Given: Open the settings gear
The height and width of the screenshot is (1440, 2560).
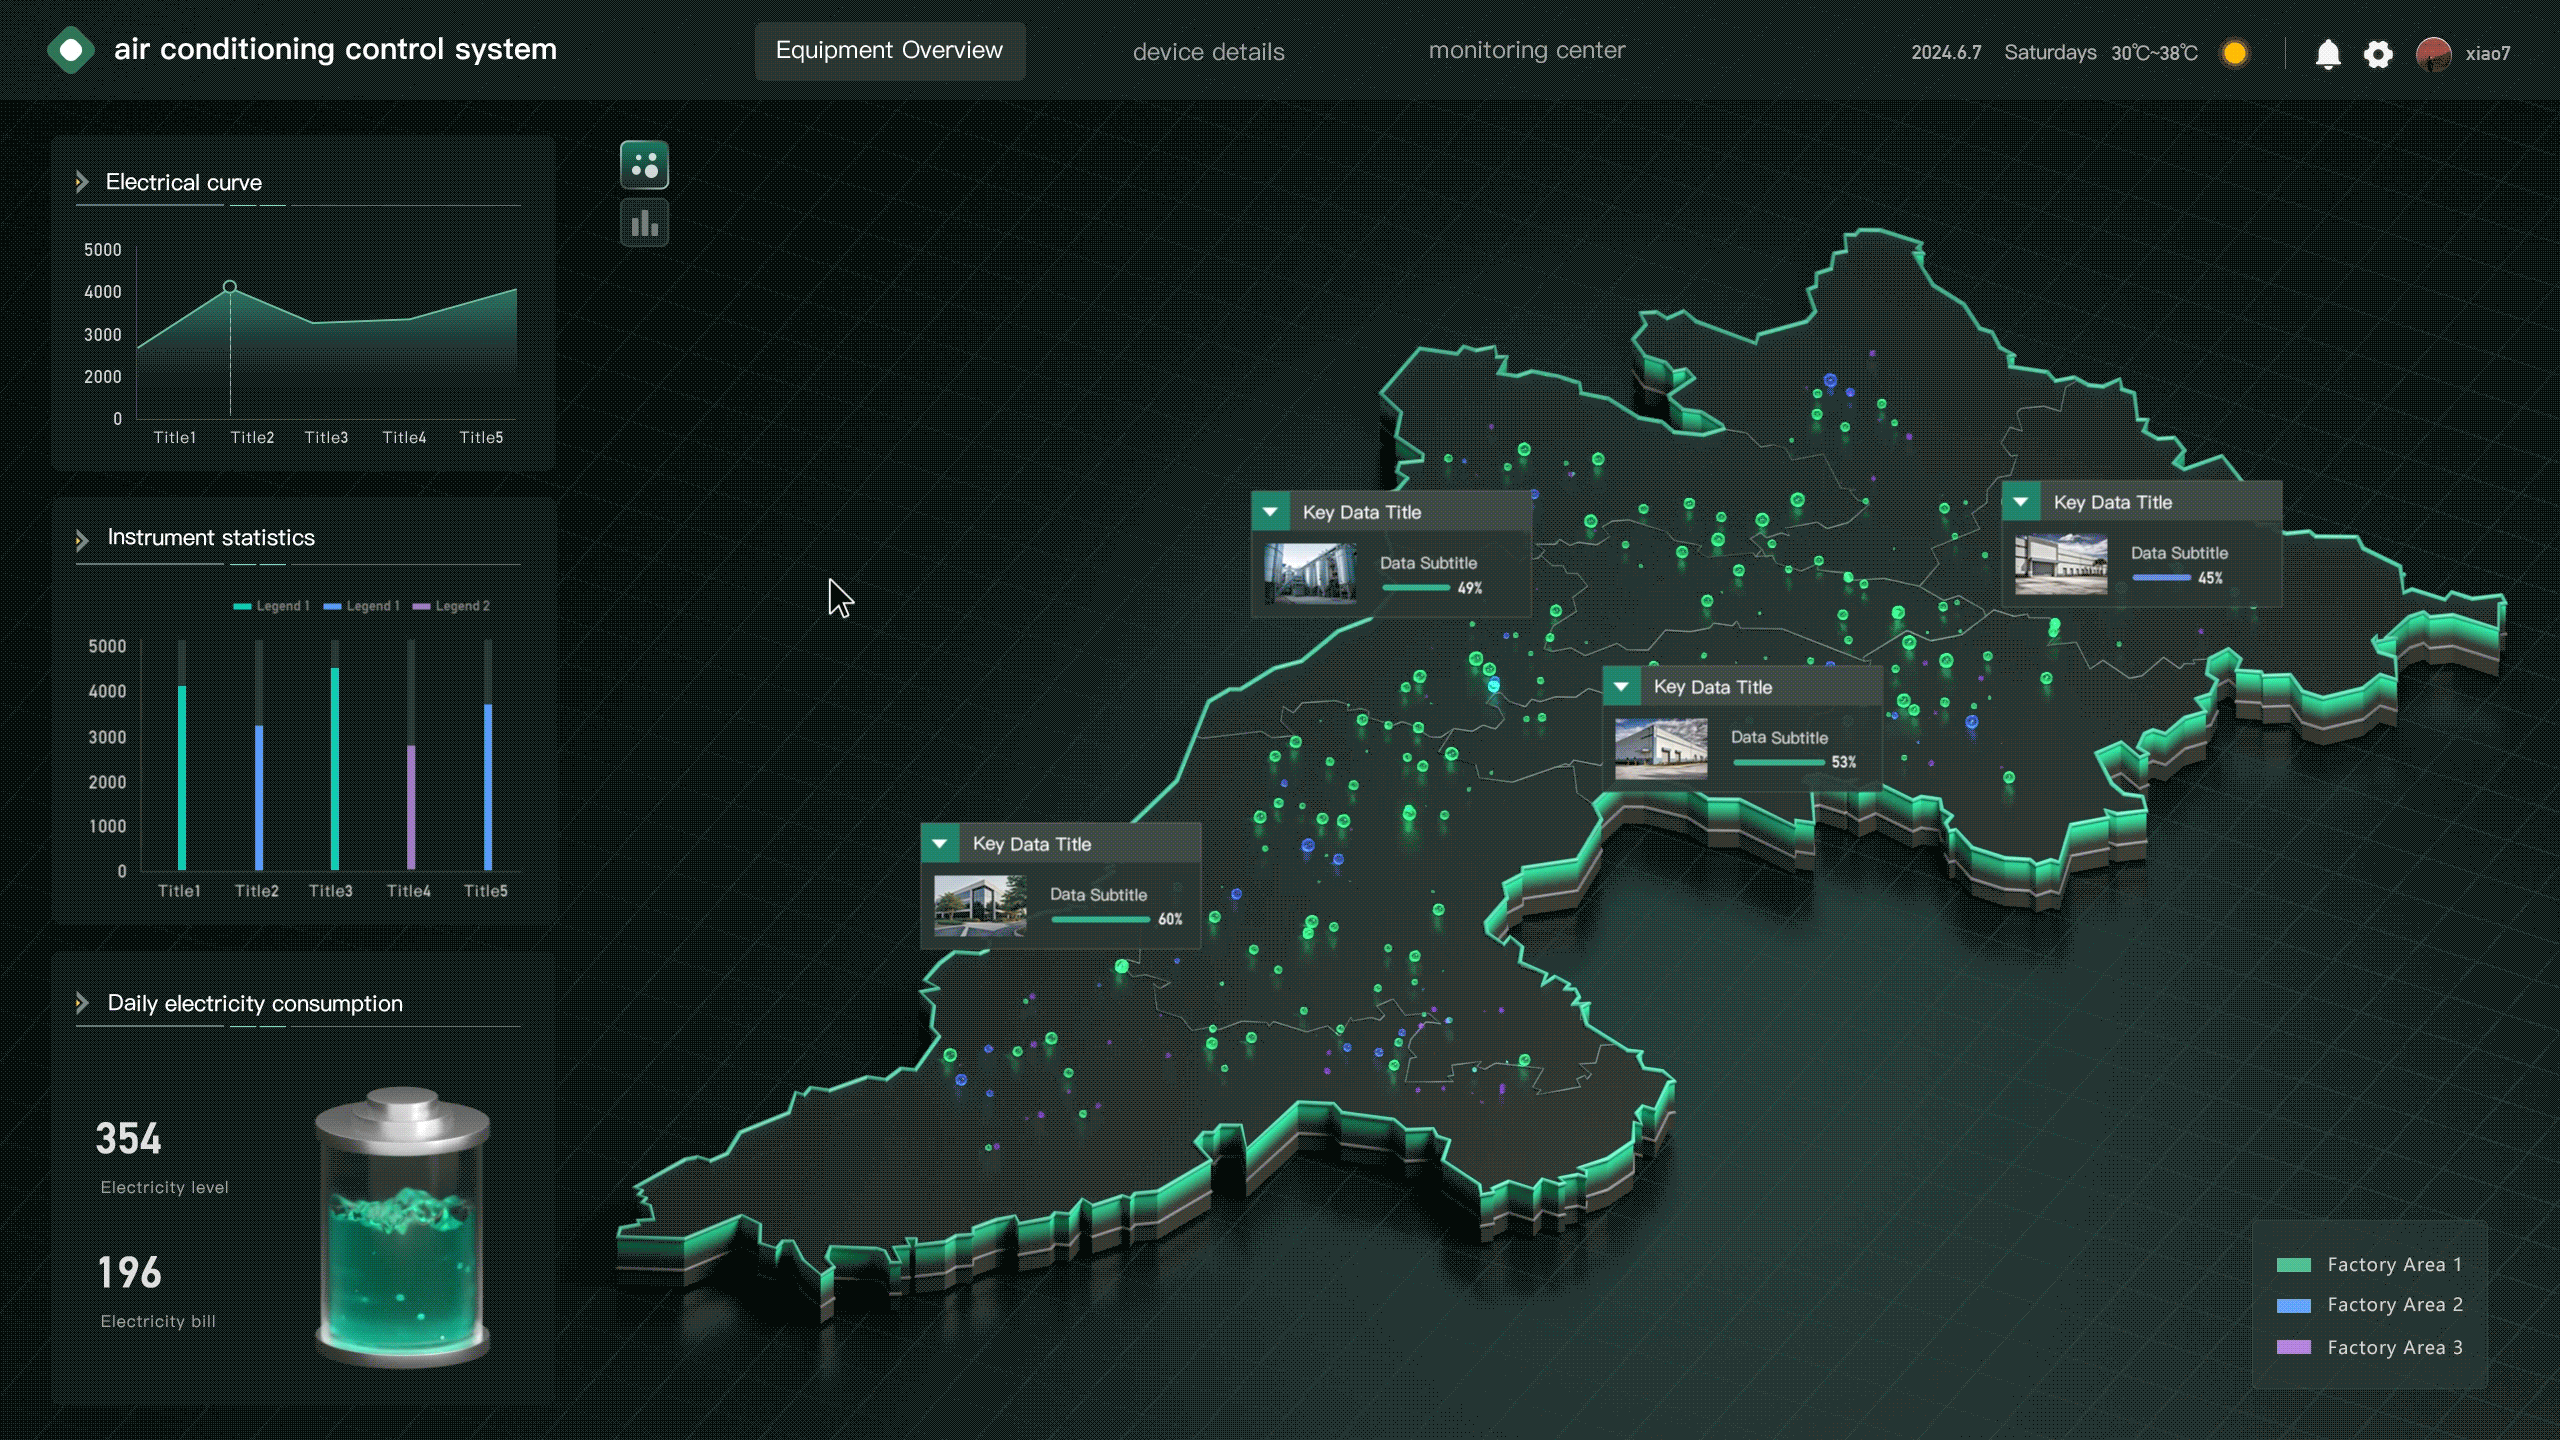Looking at the screenshot, I should pos(2378,54).
